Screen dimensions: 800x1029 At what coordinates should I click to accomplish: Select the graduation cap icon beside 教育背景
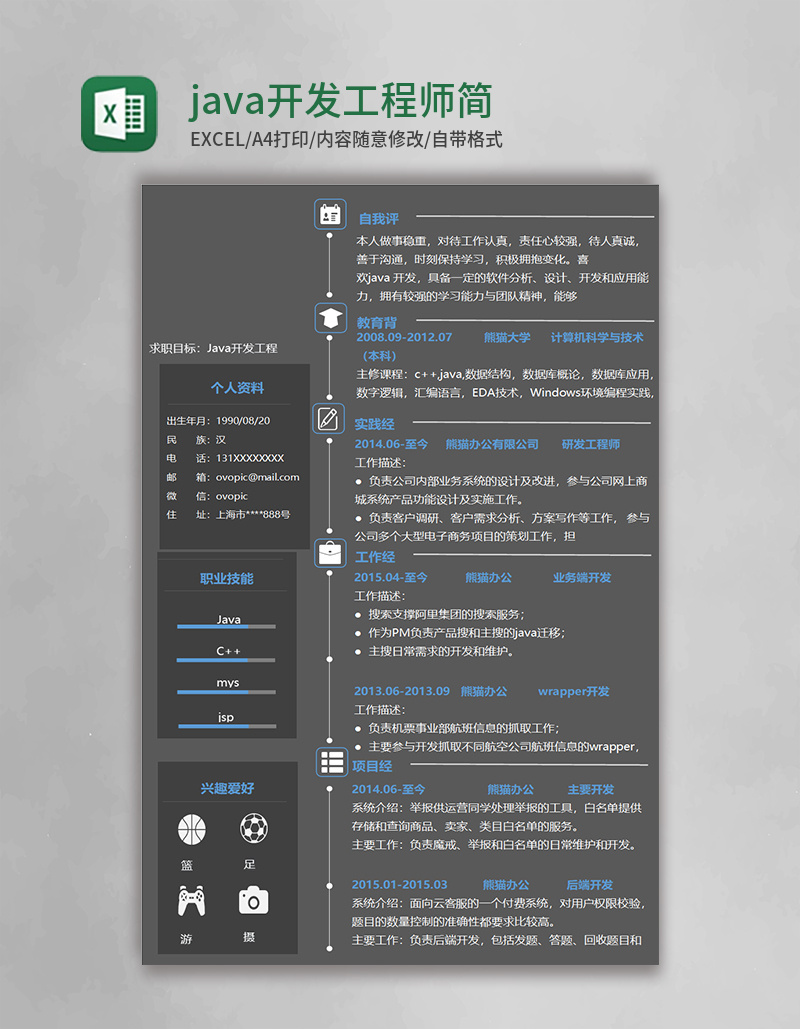(330, 318)
